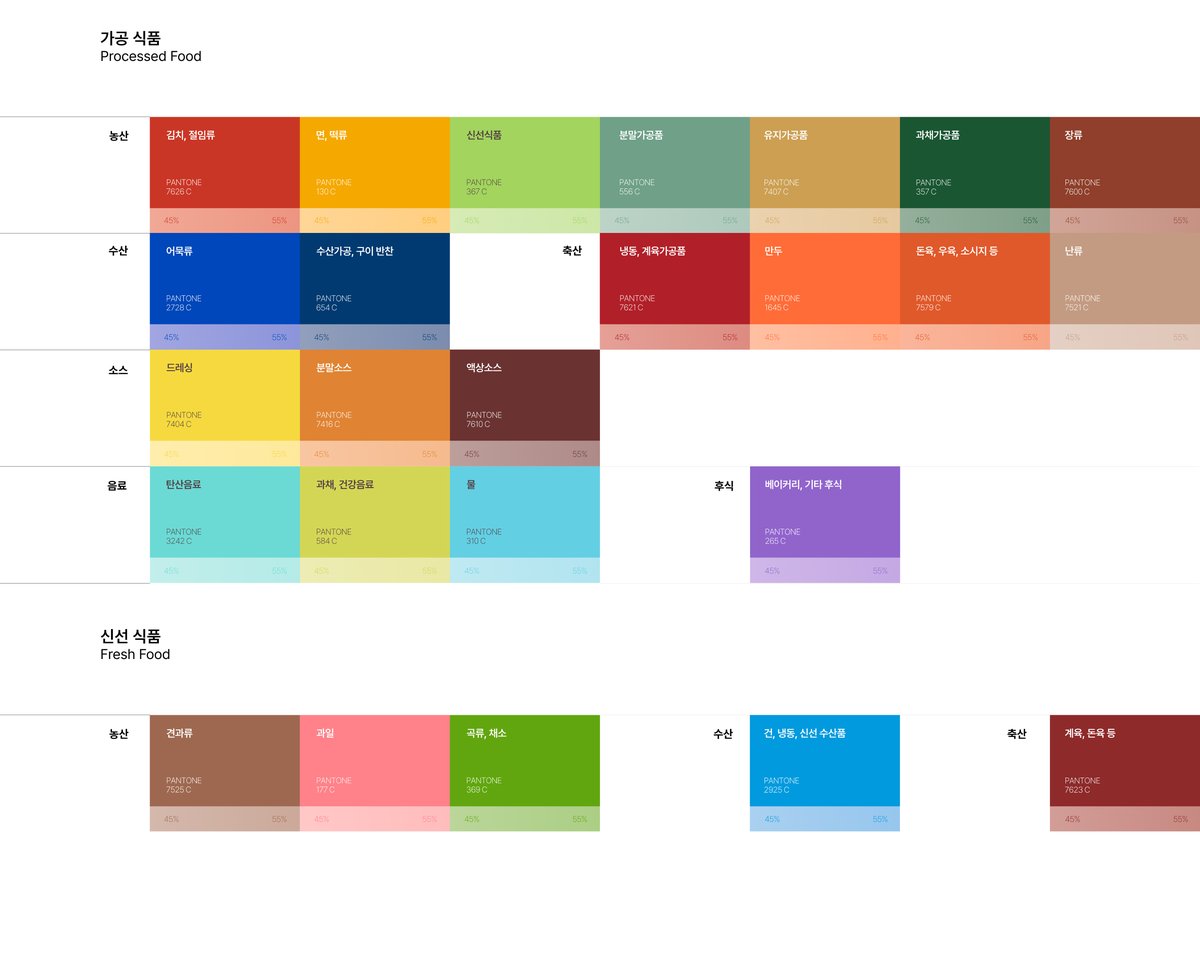Select the navy 수산가공, 구이 반찬 swatch
Viewport: 1200px width, 959px height.
[374, 279]
